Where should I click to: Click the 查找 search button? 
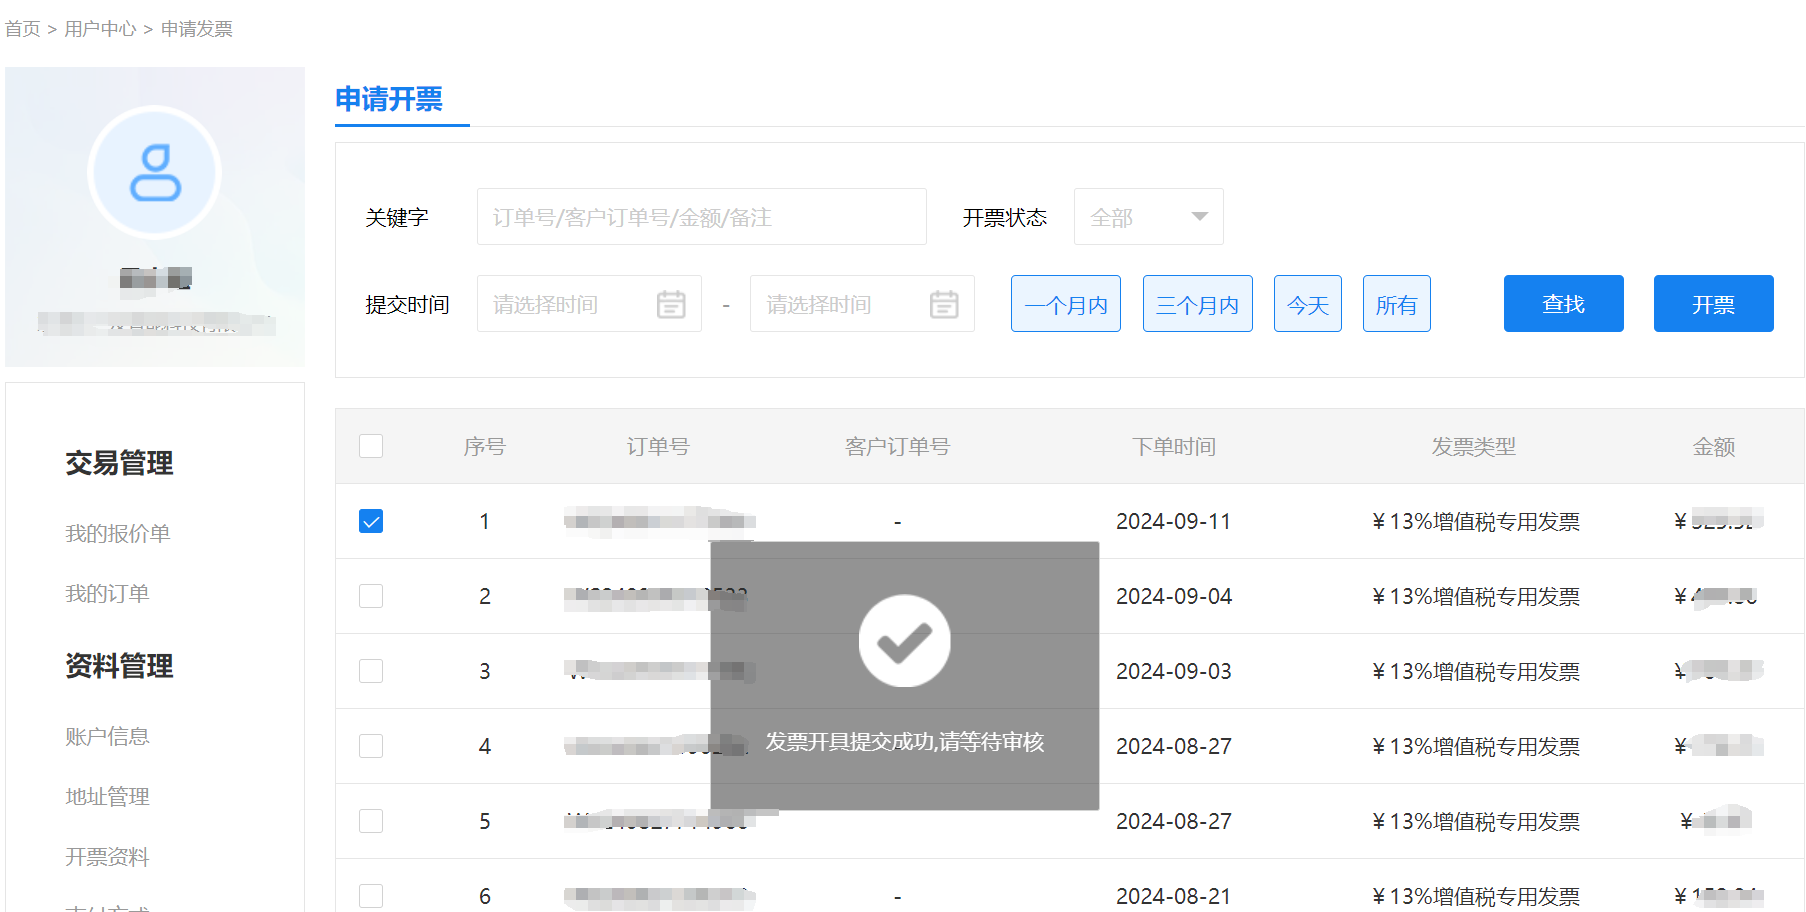tap(1563, 304)
